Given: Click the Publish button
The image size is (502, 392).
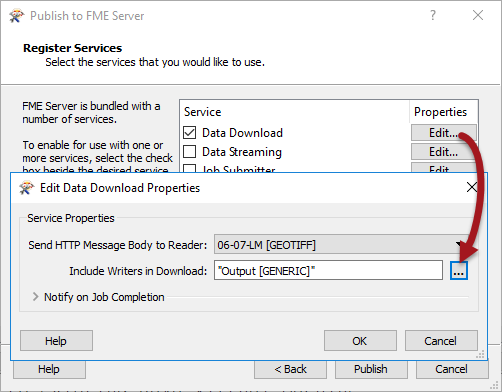Looking at the screenshot, I should point(371,369).
